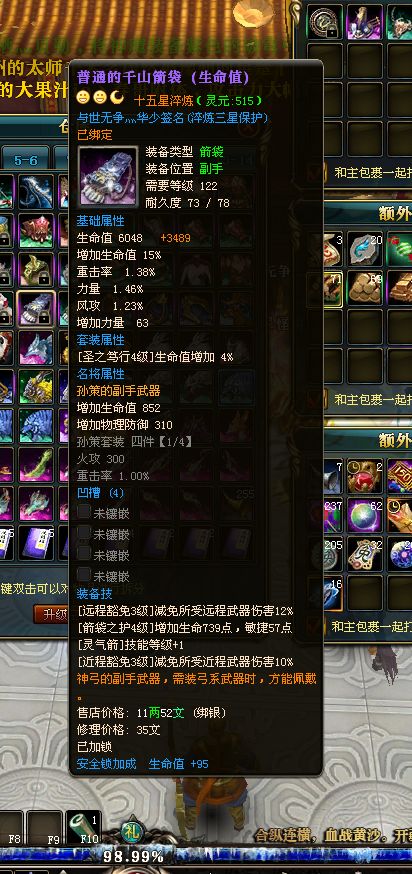412x874 pixels.
Task: Select the locked ring item in top bag
Action: (326, 22)
